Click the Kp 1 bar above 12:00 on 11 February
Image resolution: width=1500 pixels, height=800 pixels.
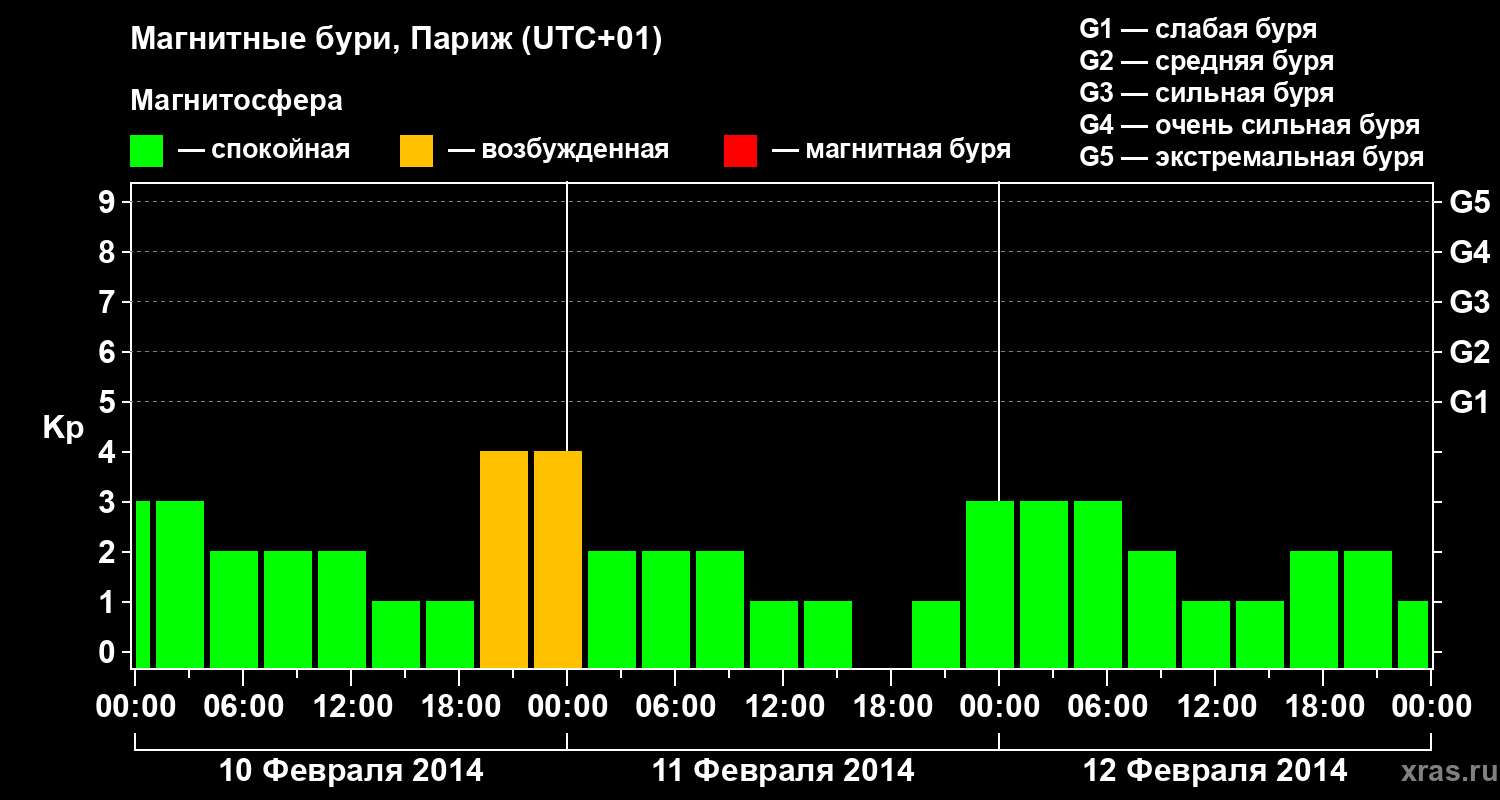(x=774, y=634)
